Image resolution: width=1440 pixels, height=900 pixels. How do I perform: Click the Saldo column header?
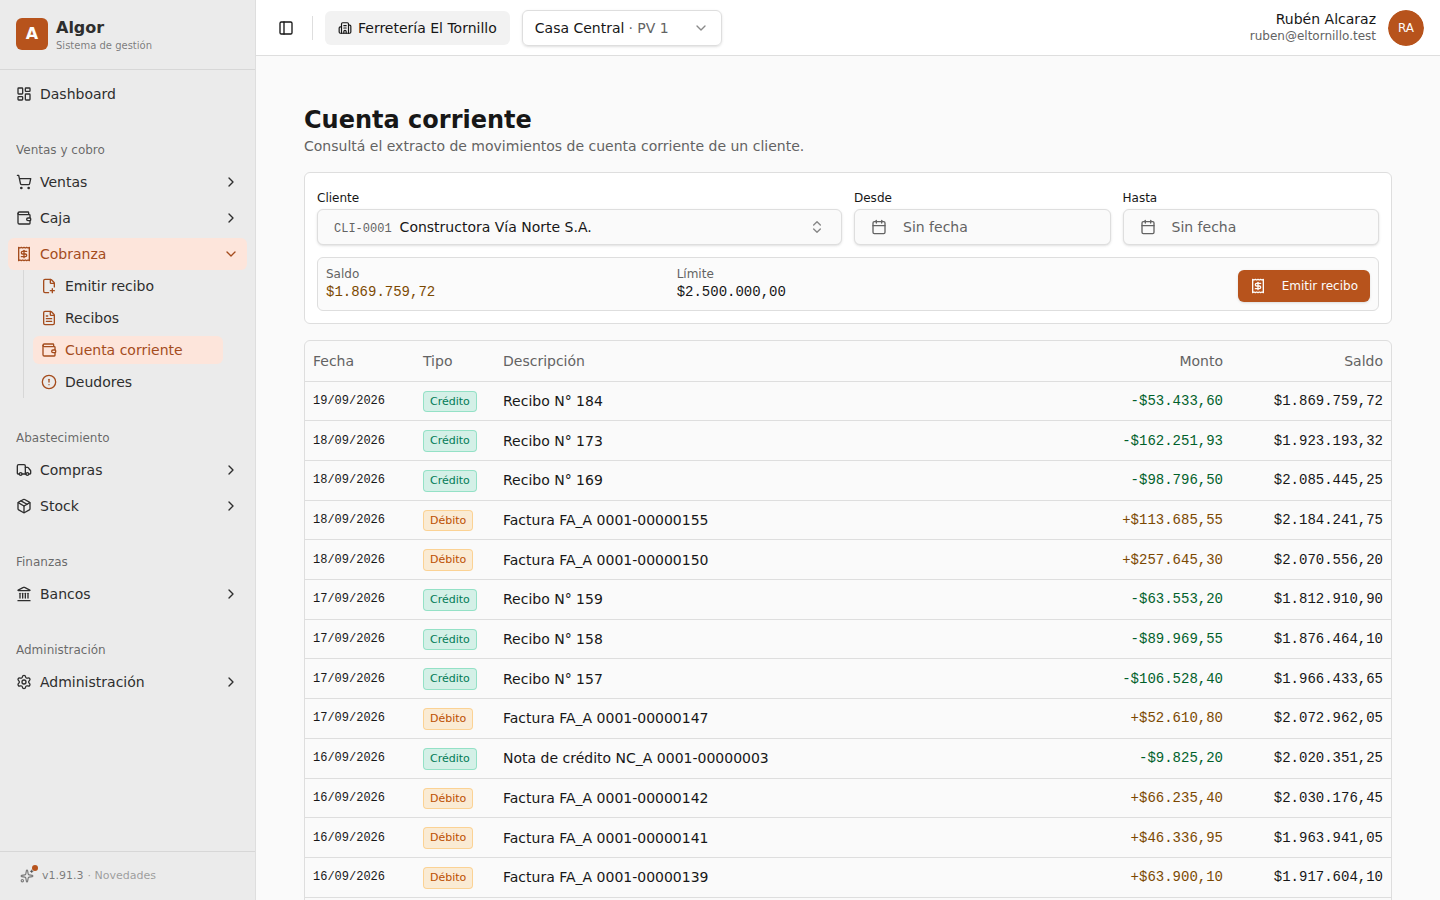1363,361
